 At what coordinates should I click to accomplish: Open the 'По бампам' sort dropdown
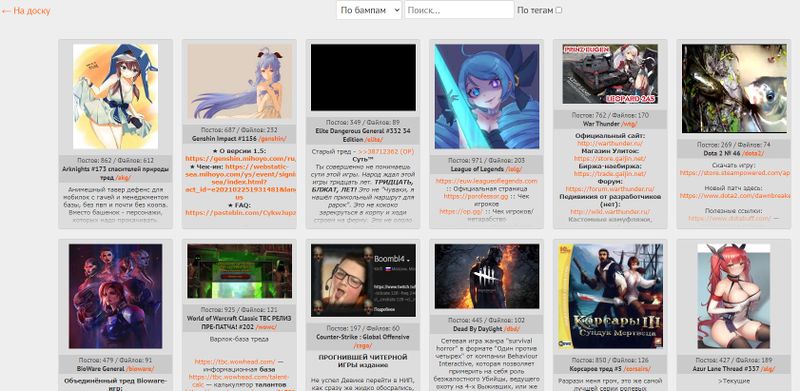(x=369, y=10)
